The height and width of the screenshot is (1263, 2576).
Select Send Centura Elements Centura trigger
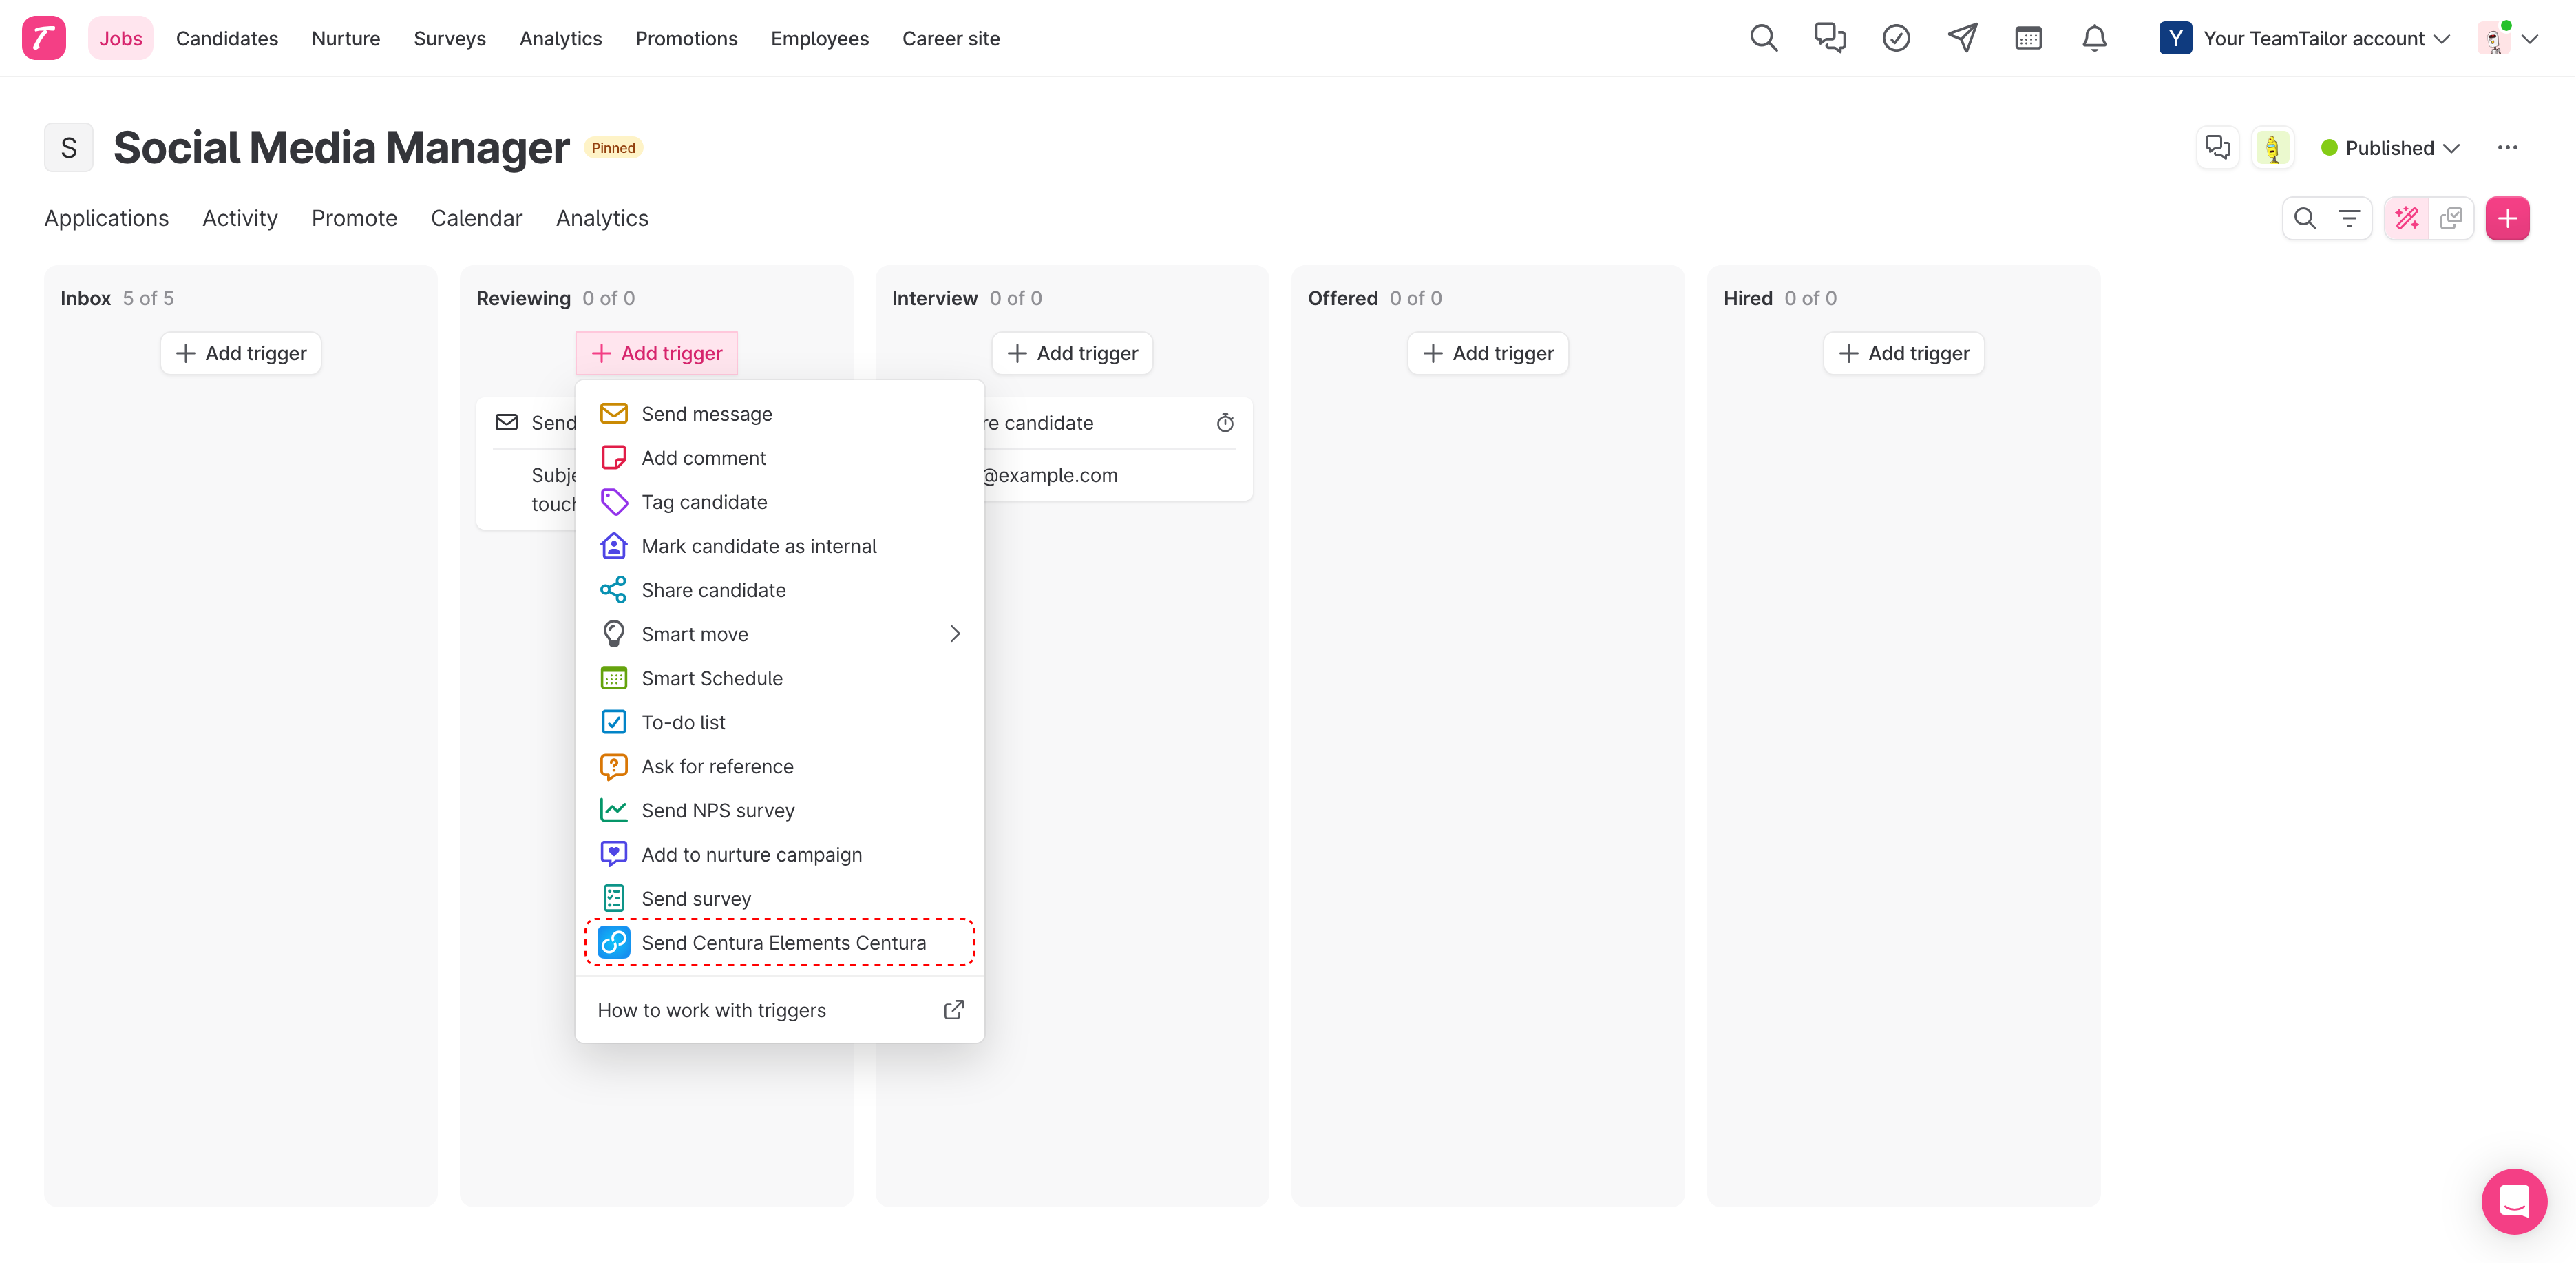tap(779, 942)
